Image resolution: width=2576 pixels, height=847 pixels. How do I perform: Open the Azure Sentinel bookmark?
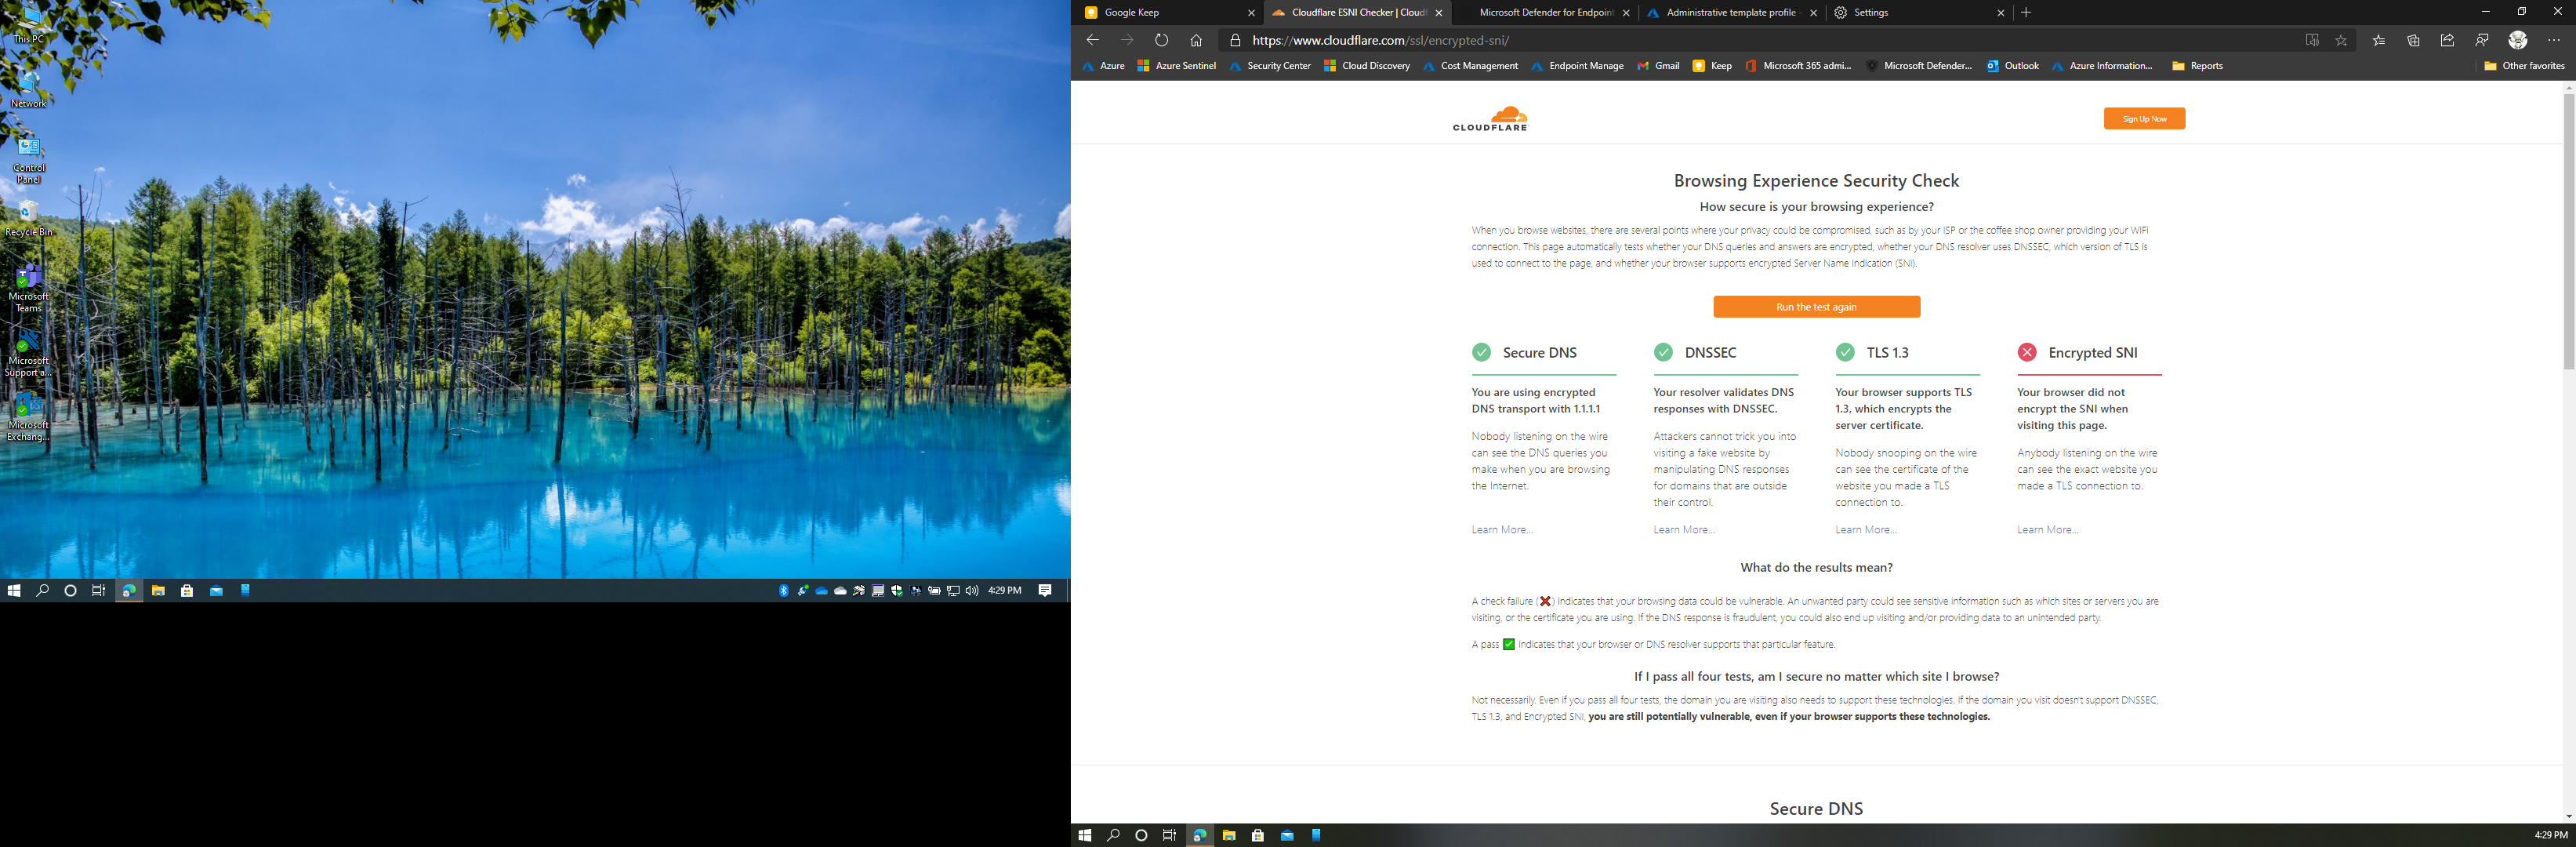tap(1177, 66)
